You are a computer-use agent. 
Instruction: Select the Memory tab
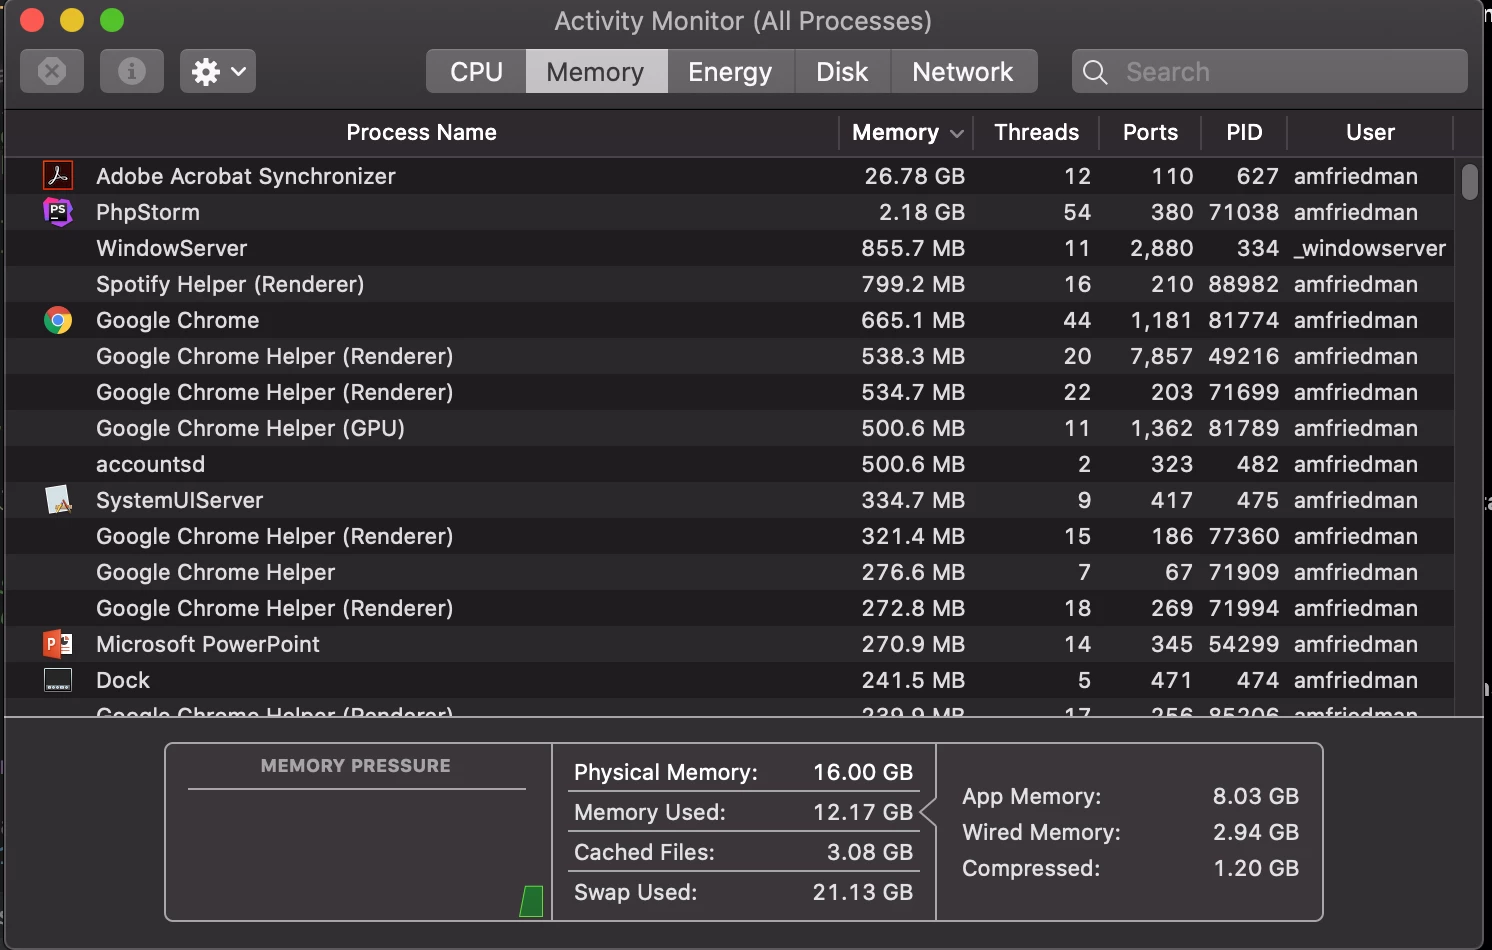click(596, 72)
